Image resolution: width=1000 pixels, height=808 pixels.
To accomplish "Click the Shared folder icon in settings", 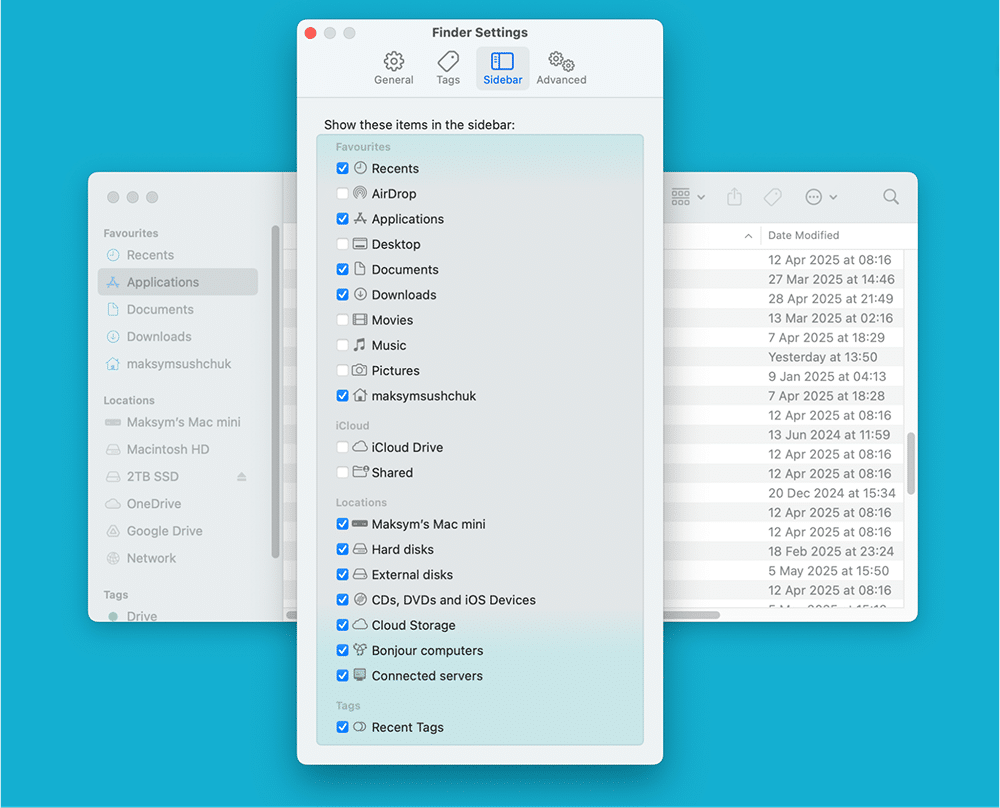I will click(x=360, y=471).
